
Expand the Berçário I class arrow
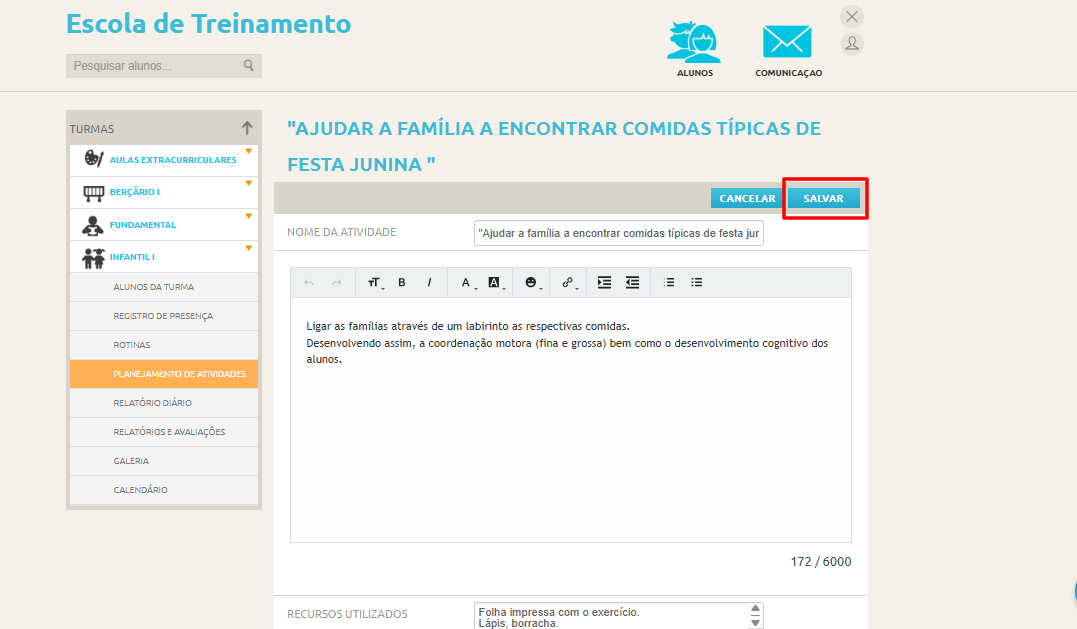pyautogui.click(x=248, y=183)
